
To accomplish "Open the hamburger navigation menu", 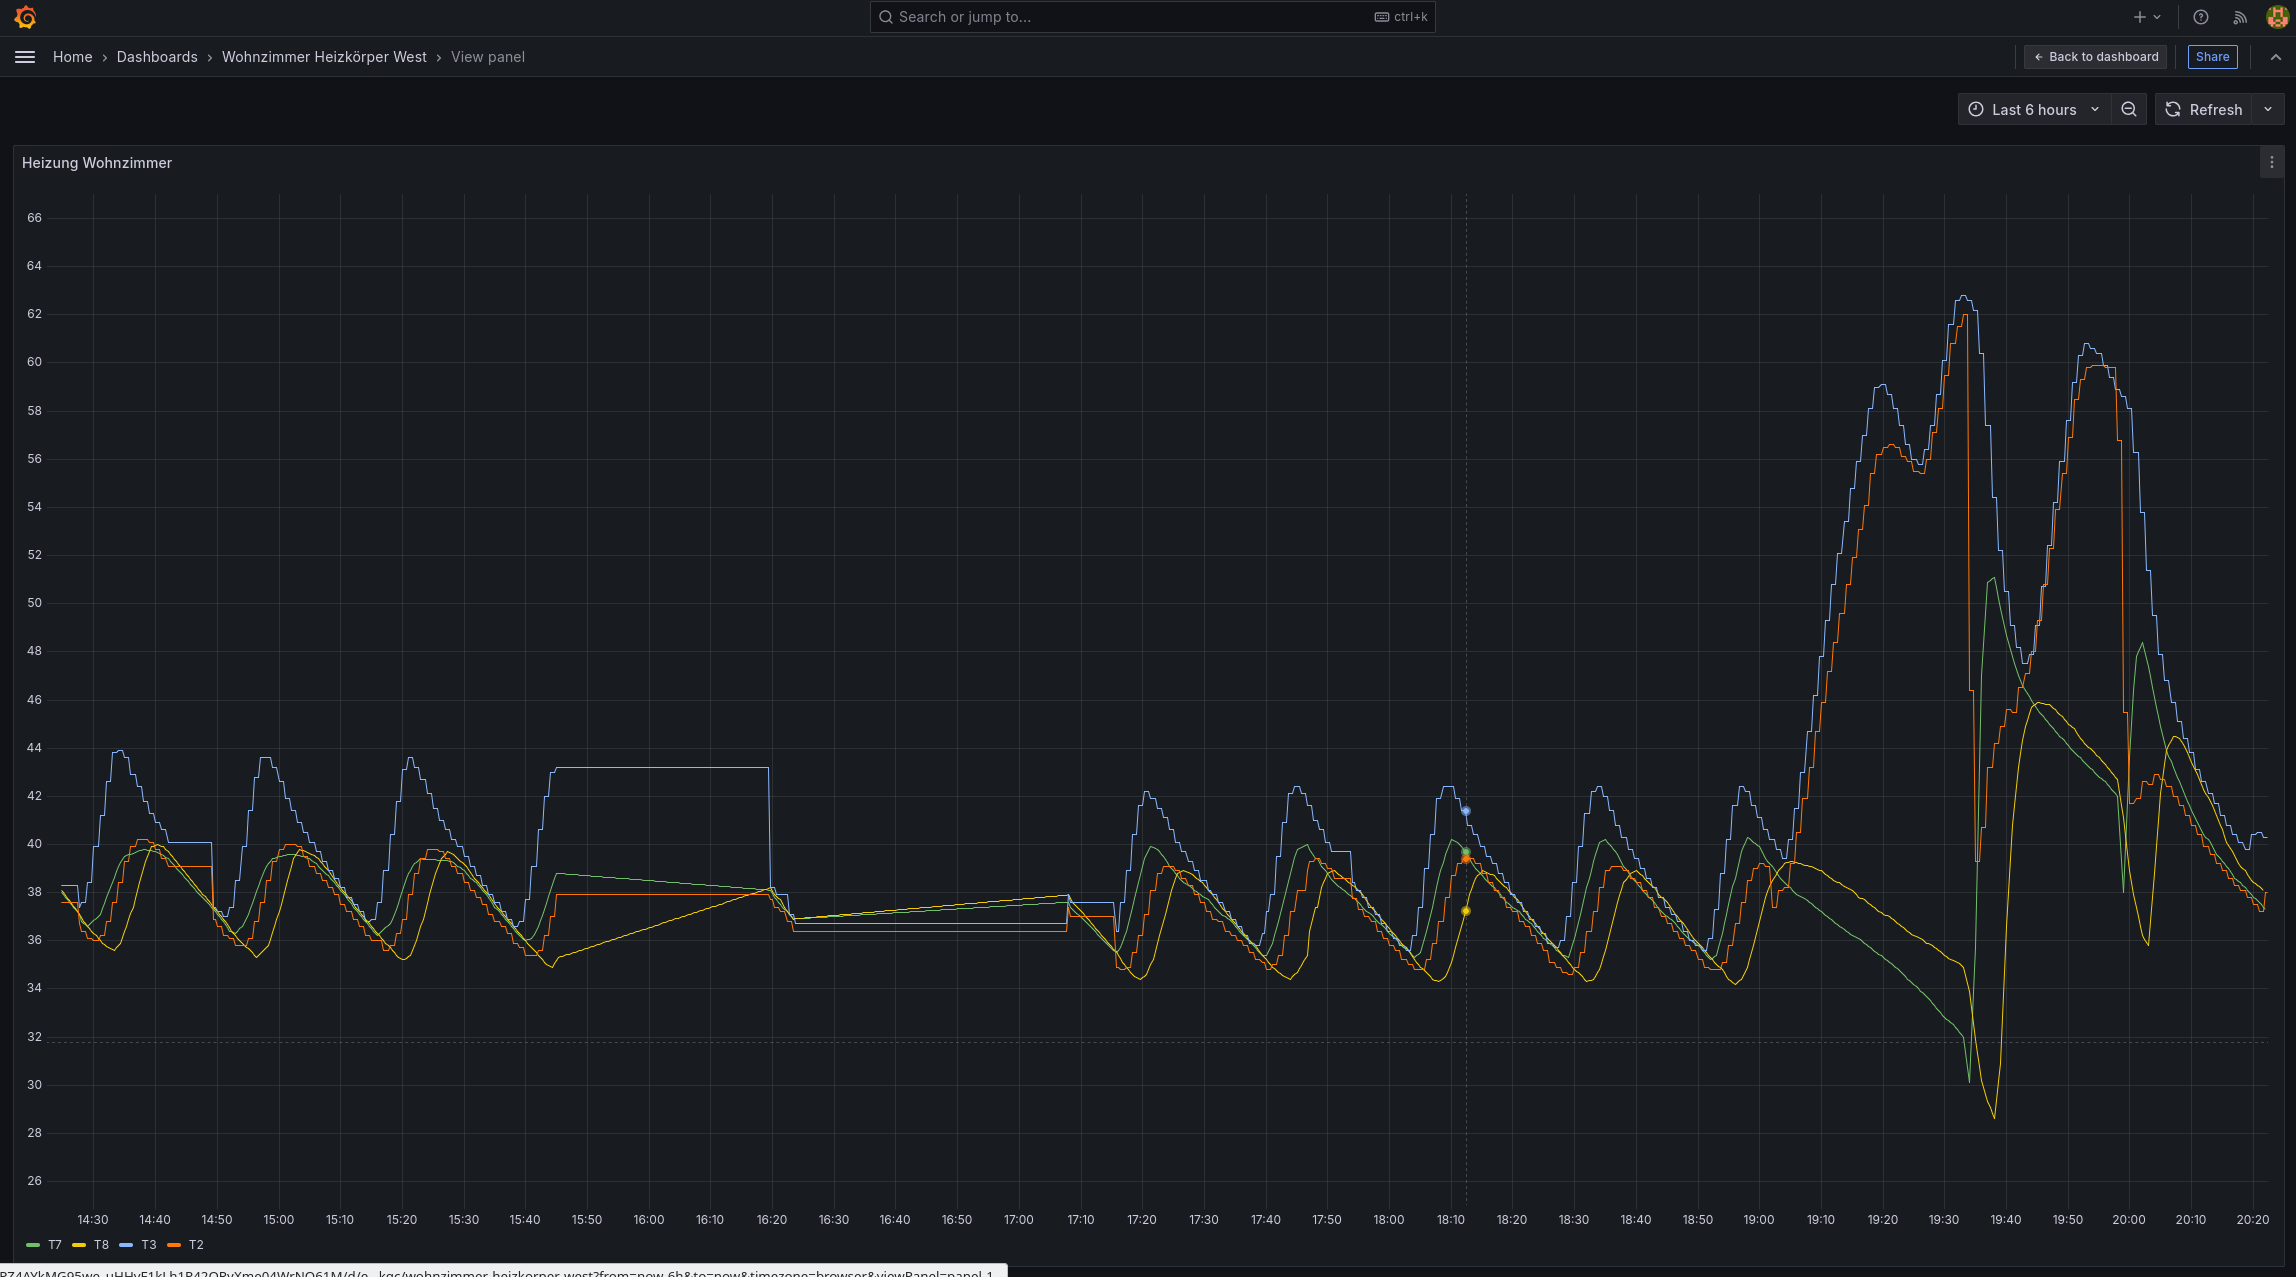I will [25, 57].
